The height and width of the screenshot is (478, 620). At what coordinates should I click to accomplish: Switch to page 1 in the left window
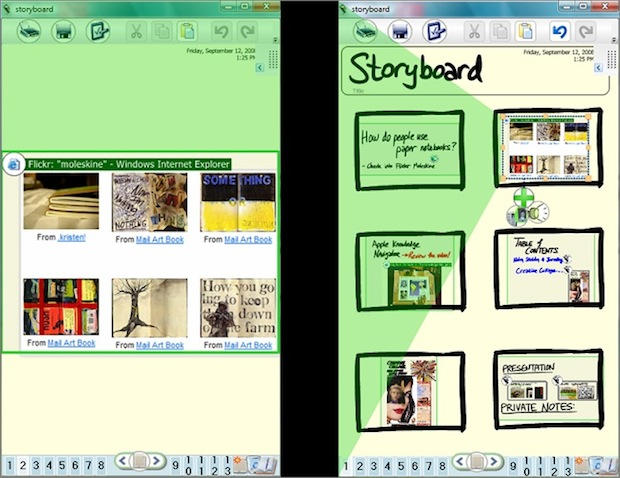click(x=10, y=465)
